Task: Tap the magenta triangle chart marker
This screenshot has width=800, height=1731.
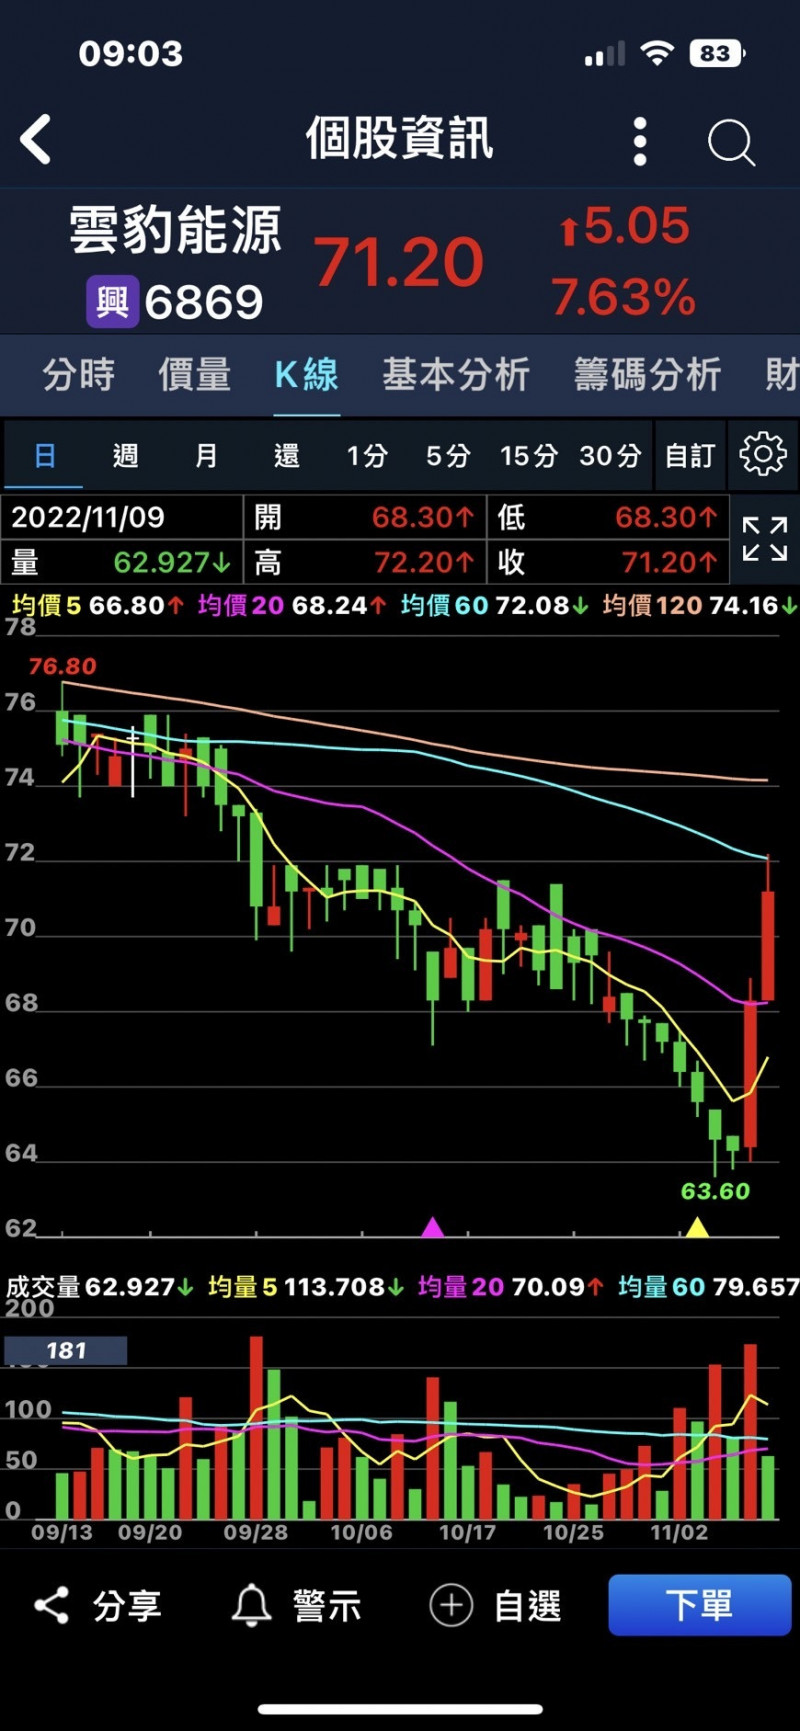Action: click(432, 1227)
